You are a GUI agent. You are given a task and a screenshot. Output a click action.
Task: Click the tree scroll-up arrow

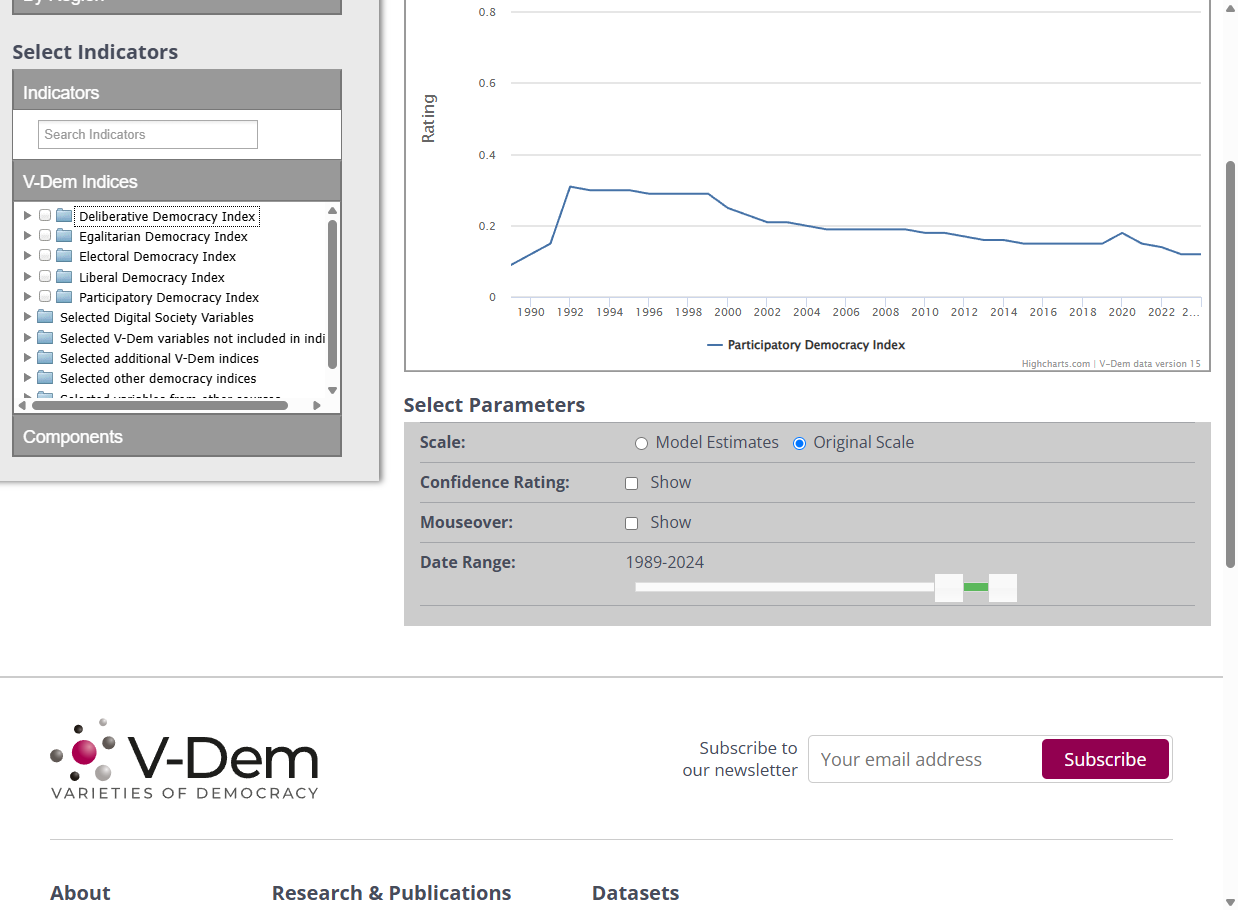coord(333,211)
